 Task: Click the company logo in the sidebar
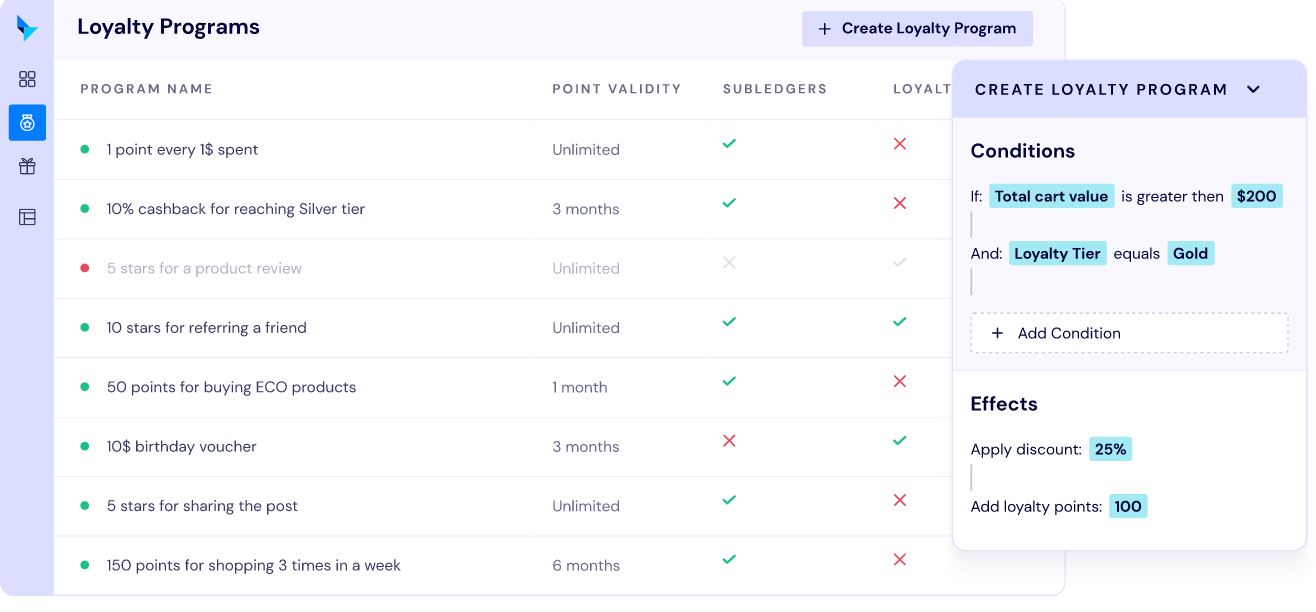(27, 29)
